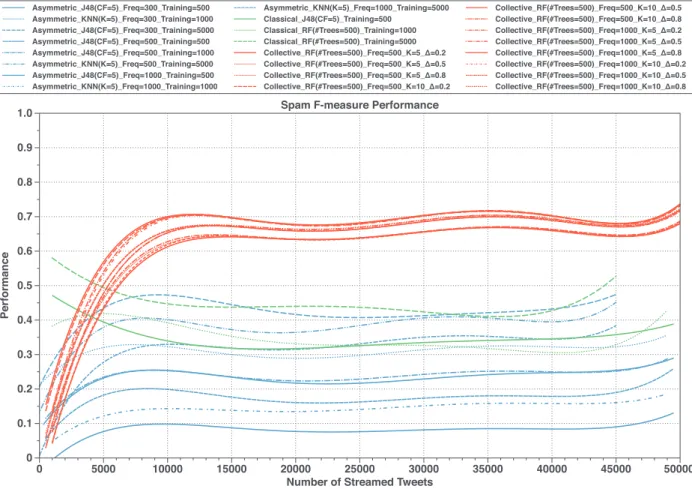Screen dimensions: 692x489
Task: Choose x-axis tick label 40000
Action: [x=552, y=469]
